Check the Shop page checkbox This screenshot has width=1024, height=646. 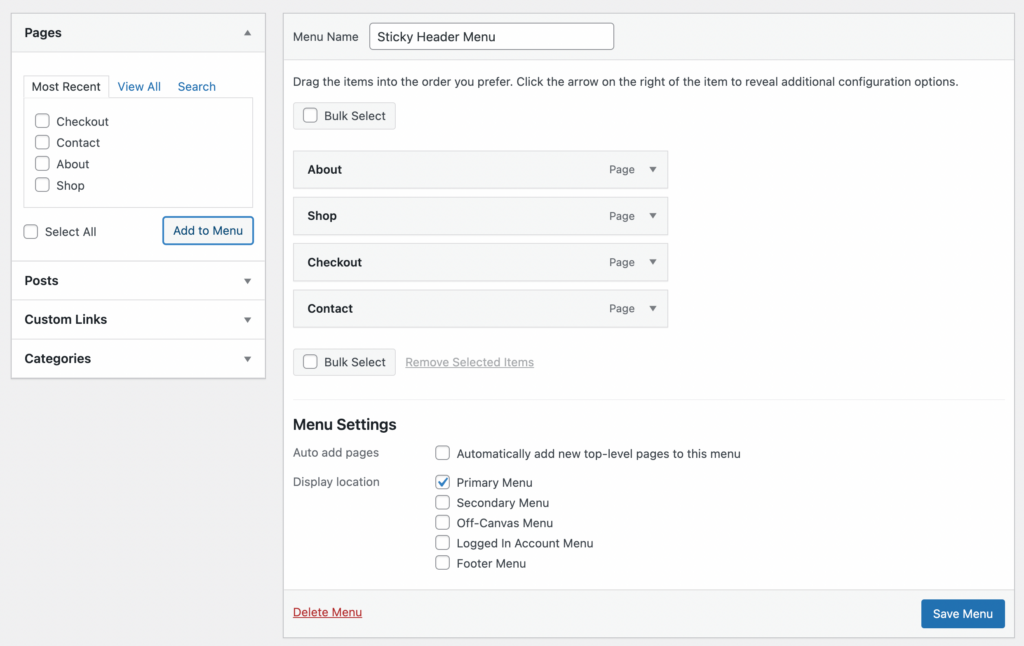[x=42, y=185]
